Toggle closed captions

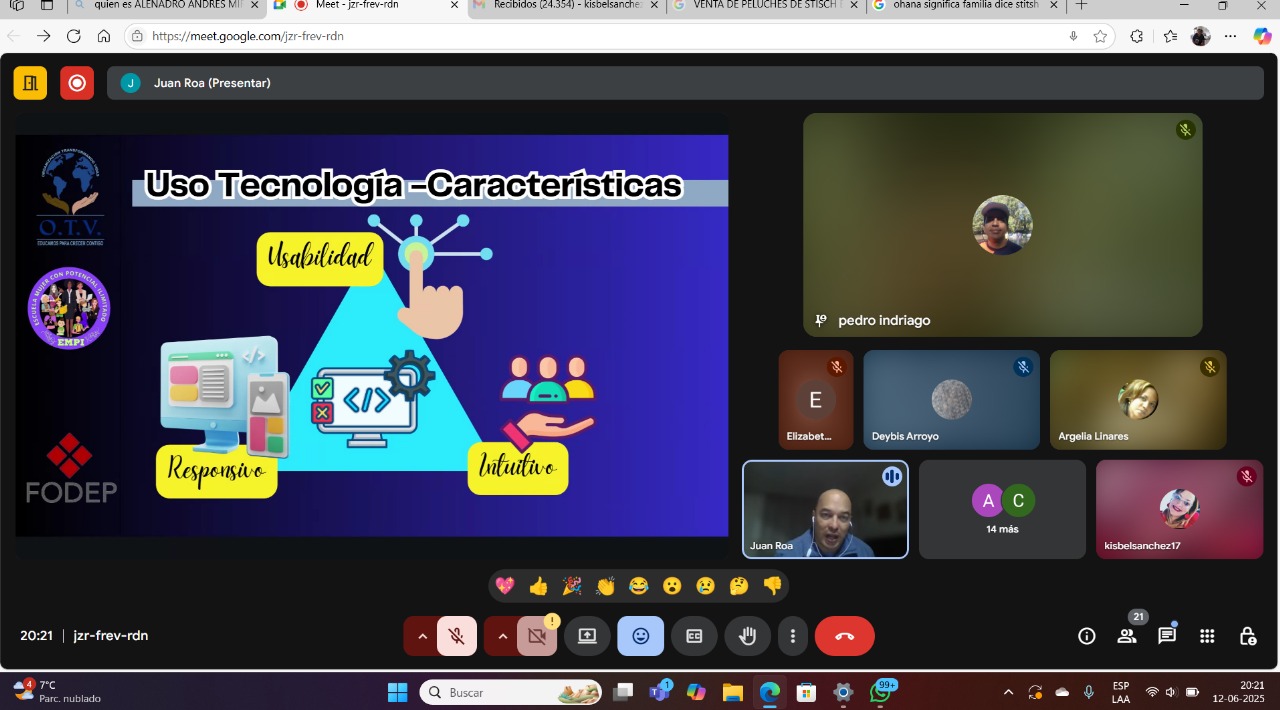click(694, 636)
